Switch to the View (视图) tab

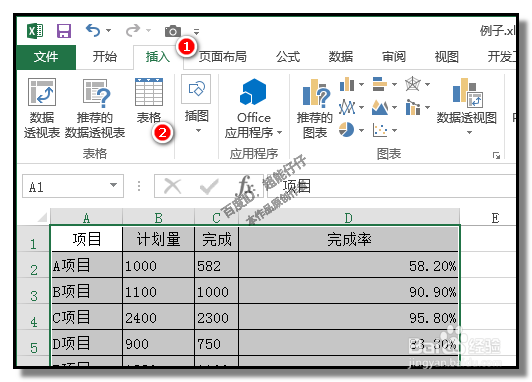[446, 57]
